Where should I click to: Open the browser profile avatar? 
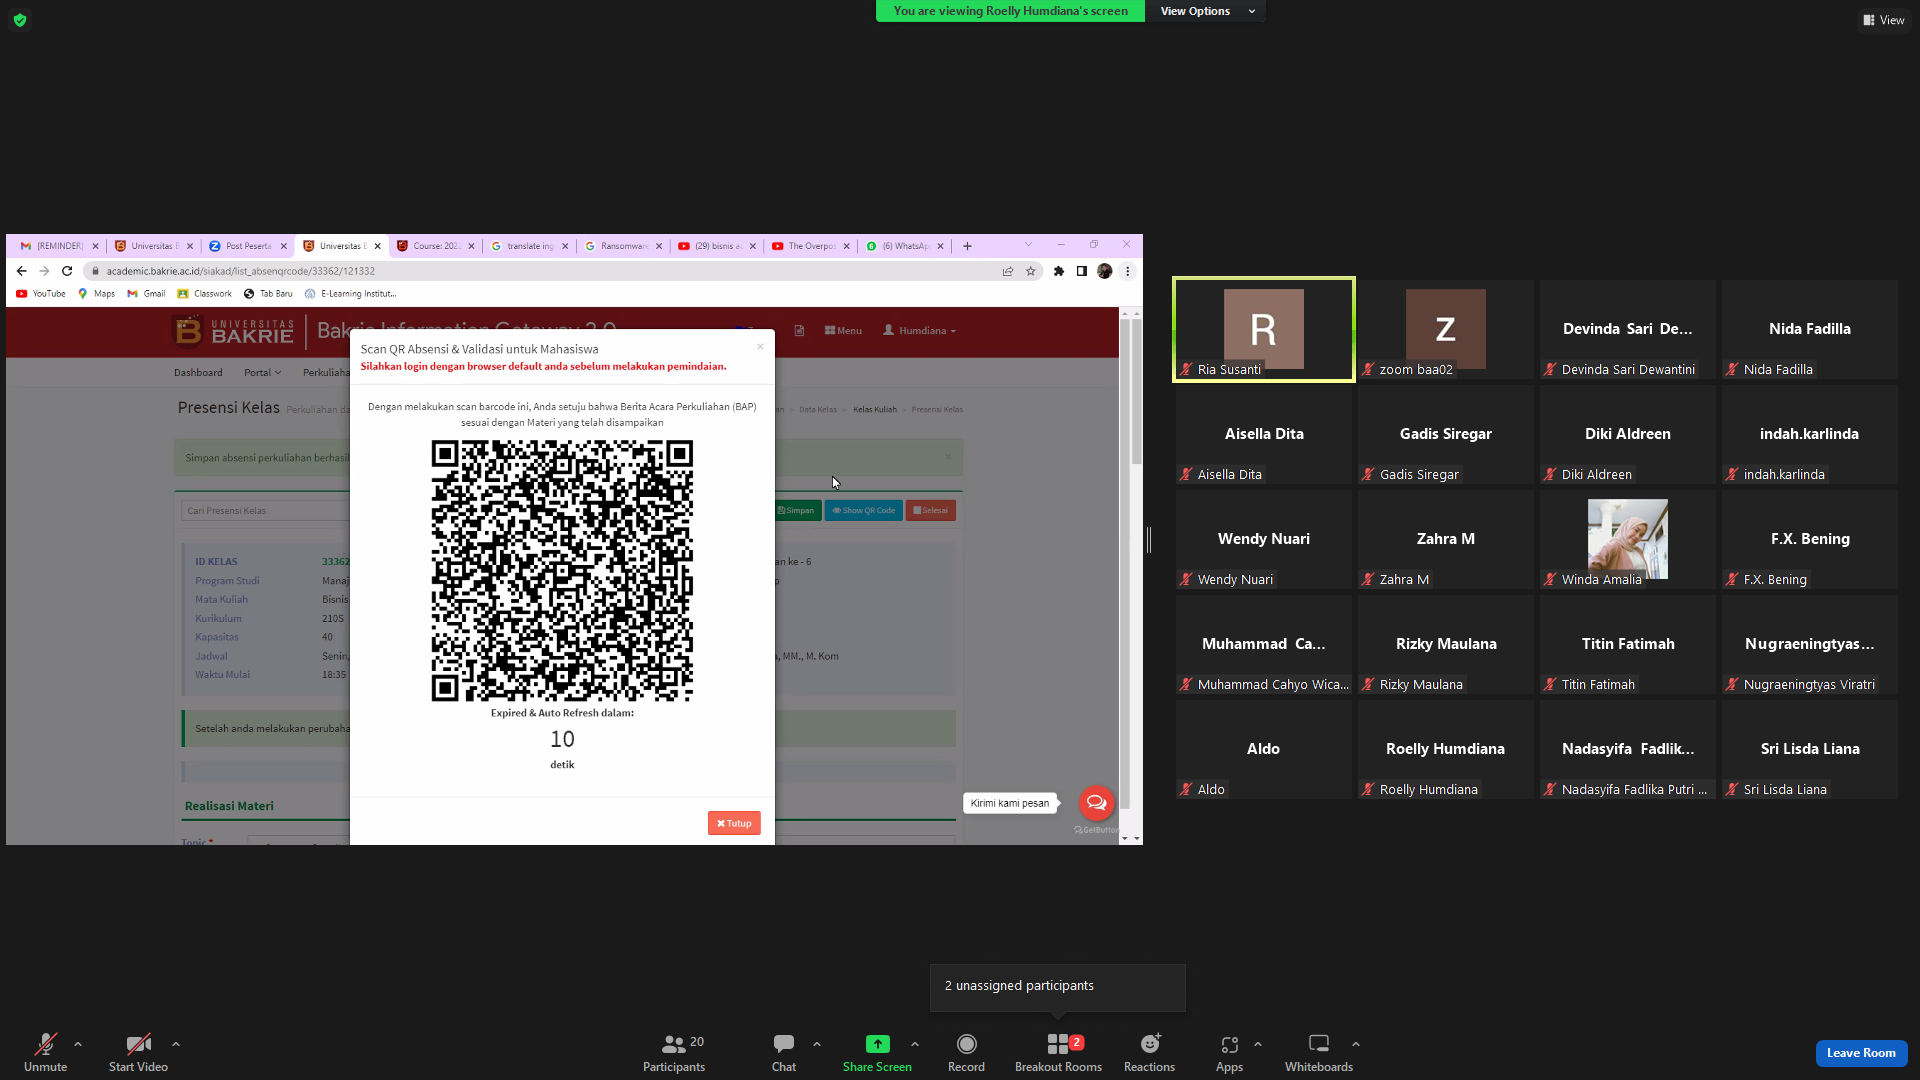pyautogui.click(x=1105, y=271)
